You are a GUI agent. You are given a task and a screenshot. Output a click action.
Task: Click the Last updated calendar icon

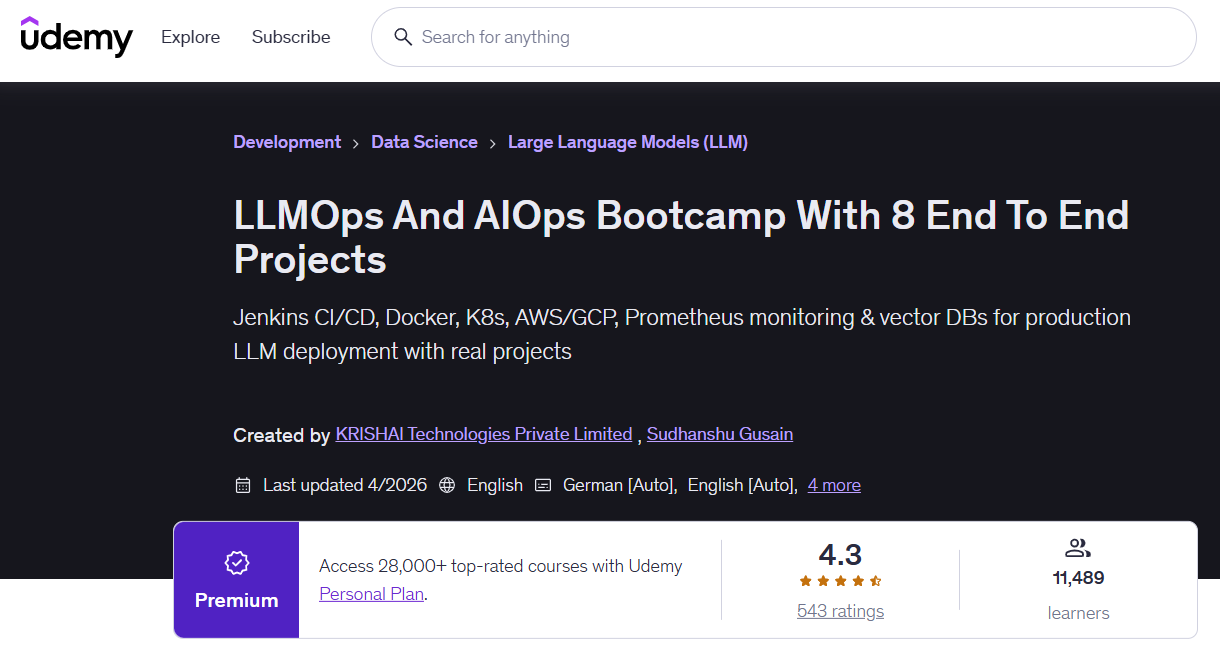click(243, 485)
